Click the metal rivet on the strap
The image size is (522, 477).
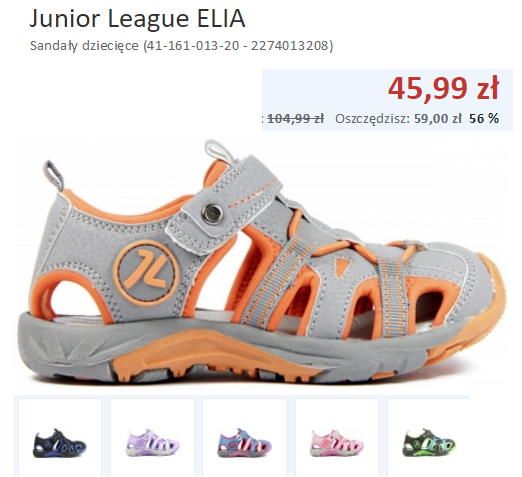click(211, 212)
